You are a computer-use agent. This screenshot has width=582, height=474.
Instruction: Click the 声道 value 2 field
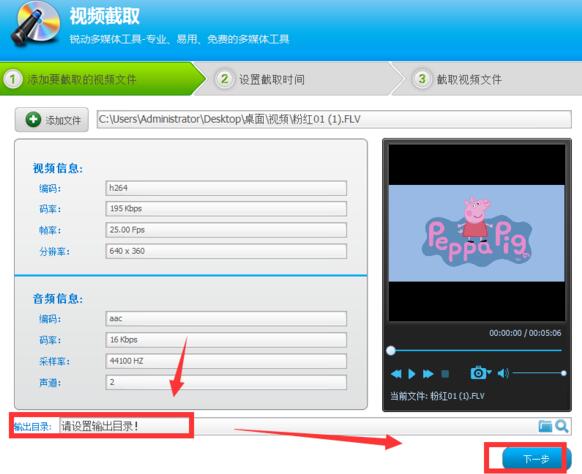[x=226, y=382]
